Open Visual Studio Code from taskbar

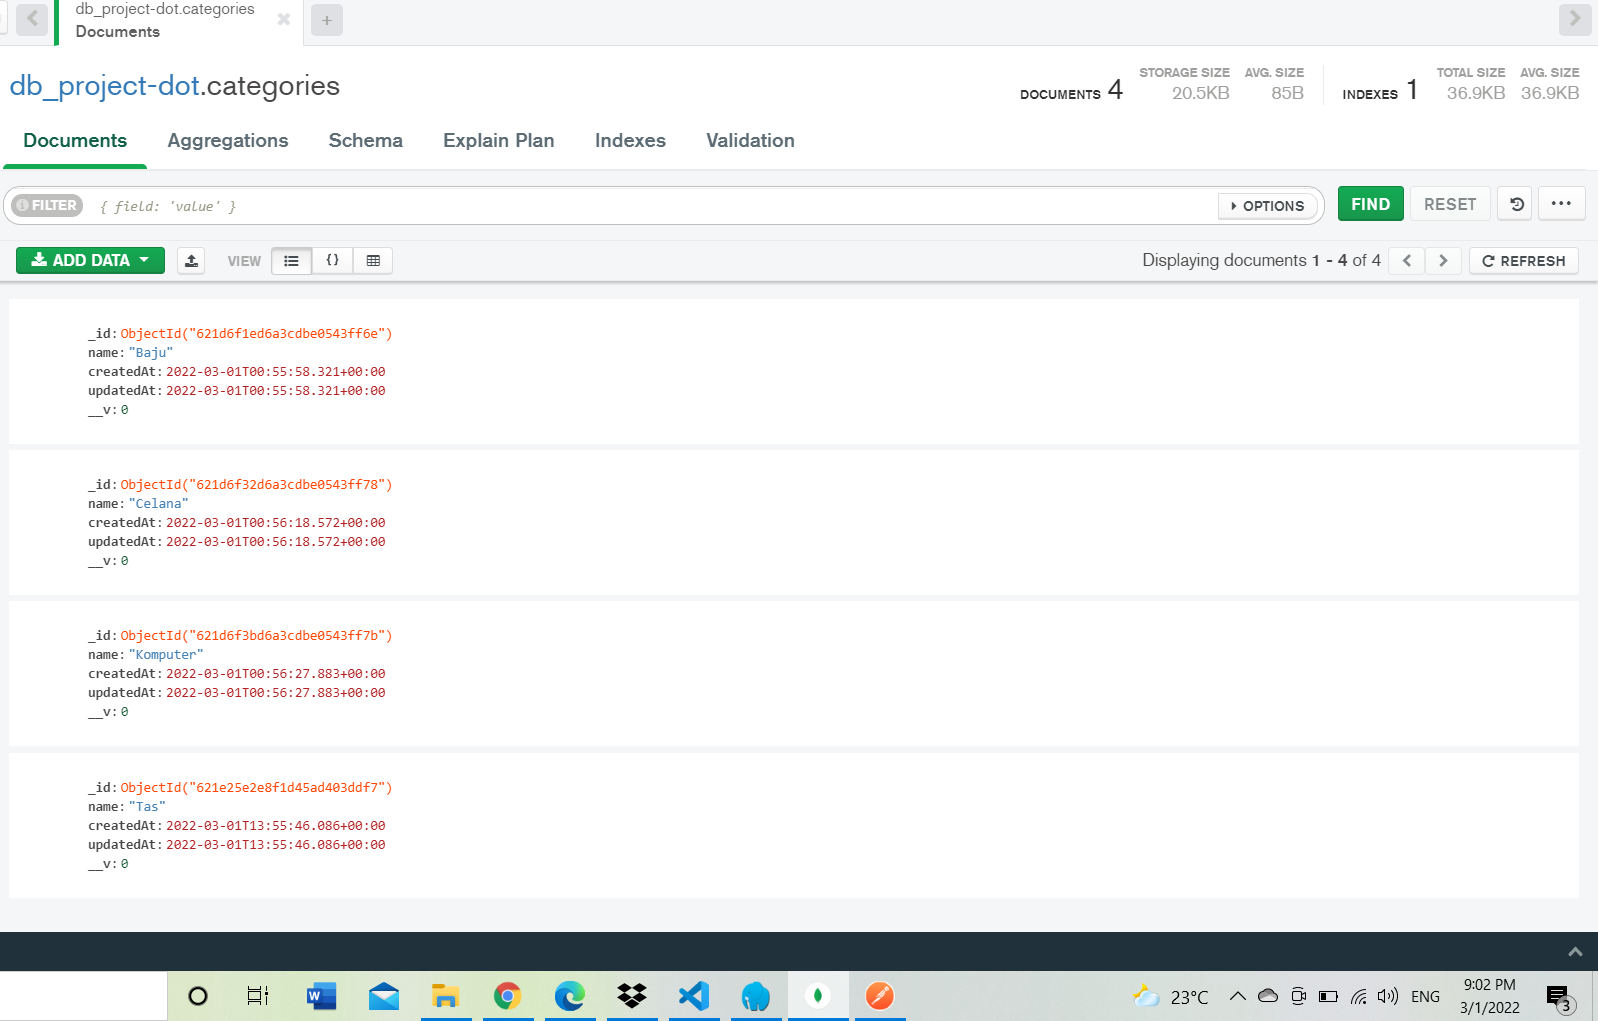pos(694,996)
